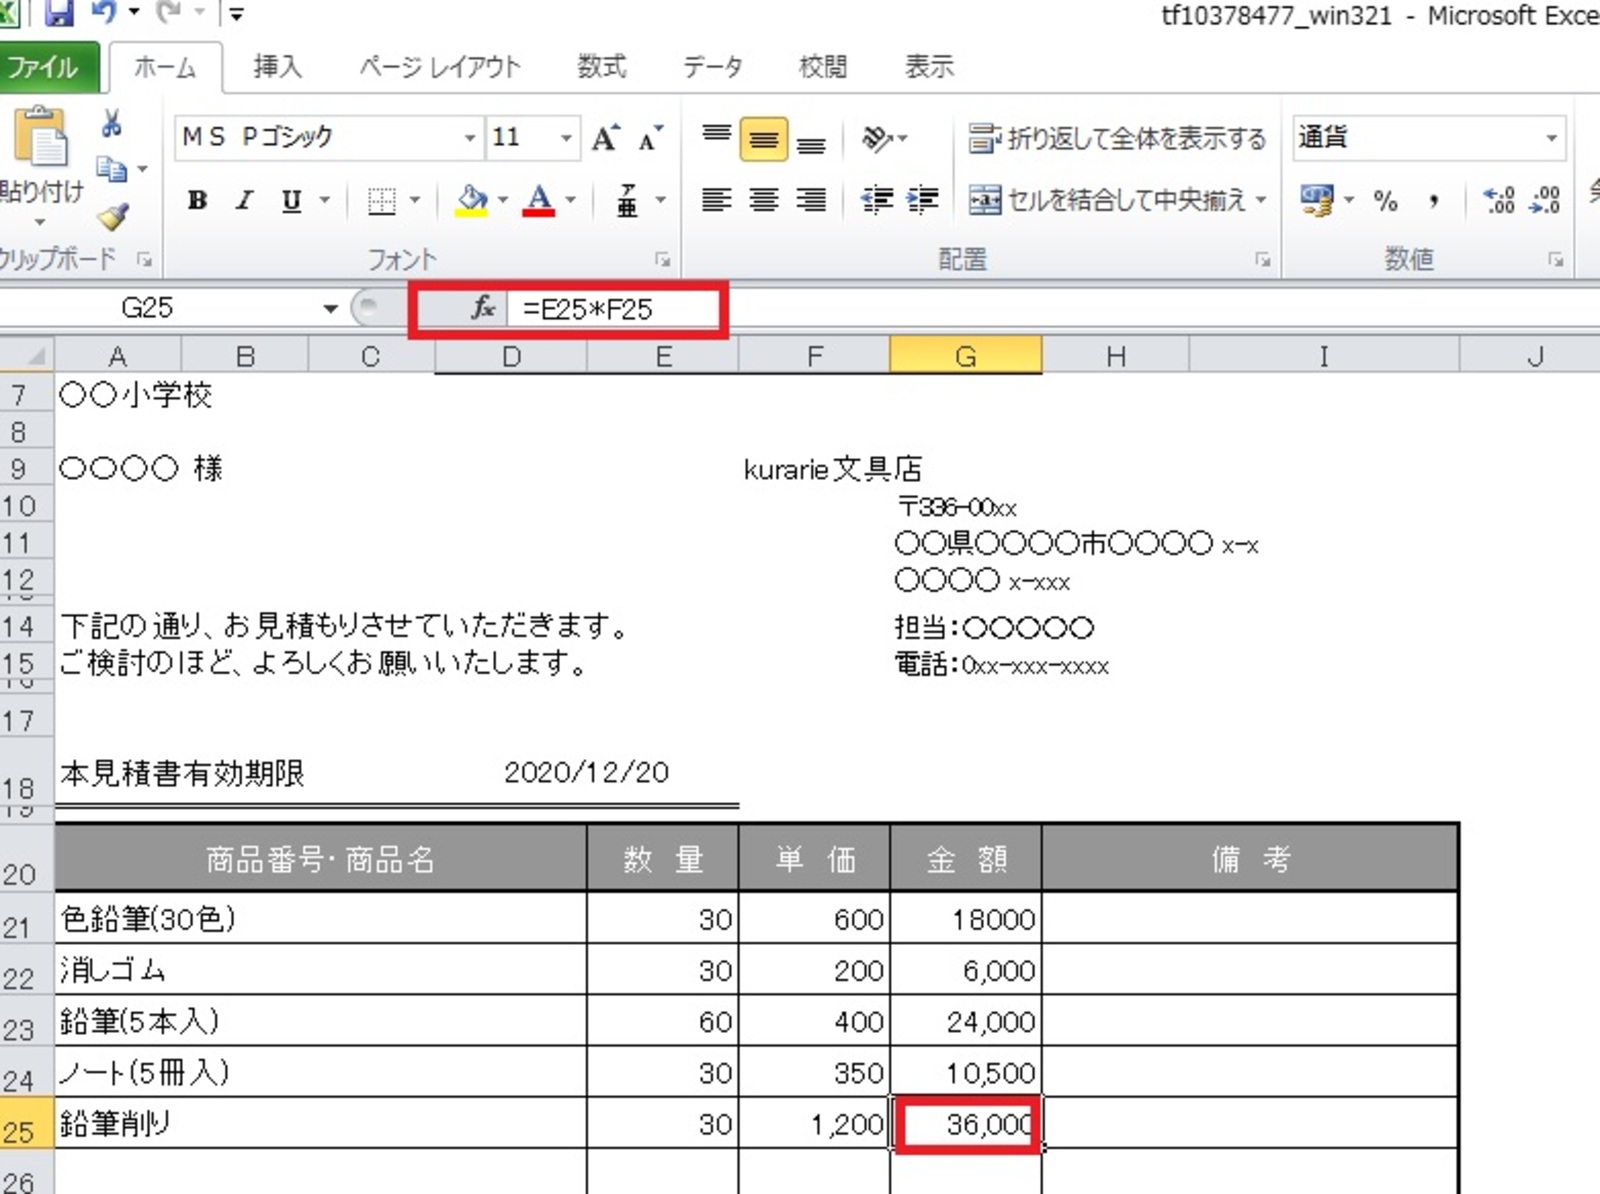Select column G header
The image size is (1600, 1194).
[x=965, y=356]
